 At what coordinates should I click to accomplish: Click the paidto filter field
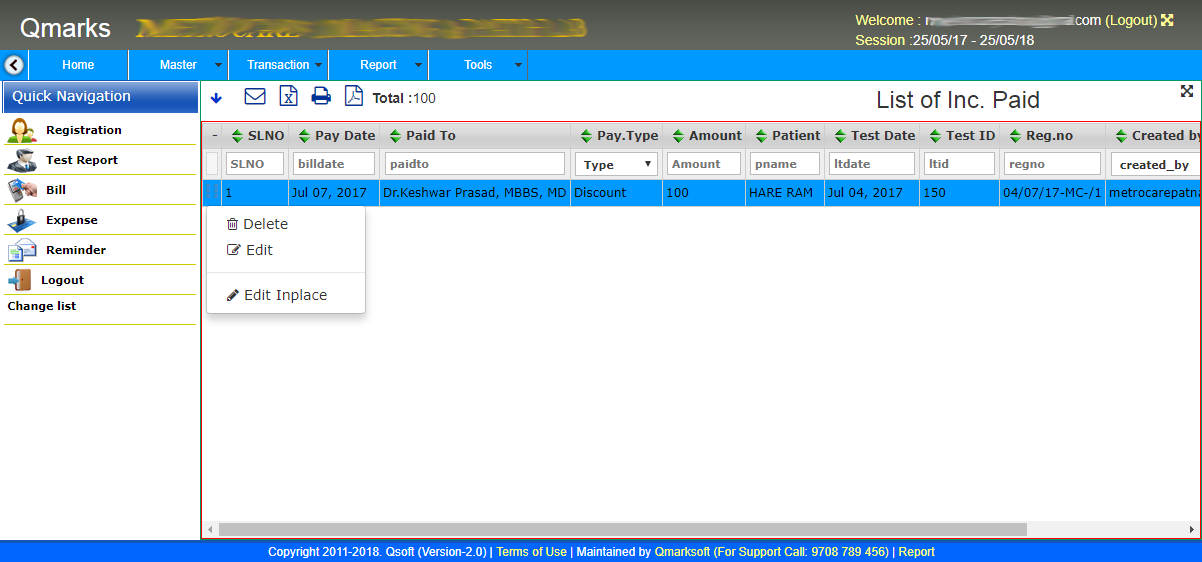(x=475, y=164)
